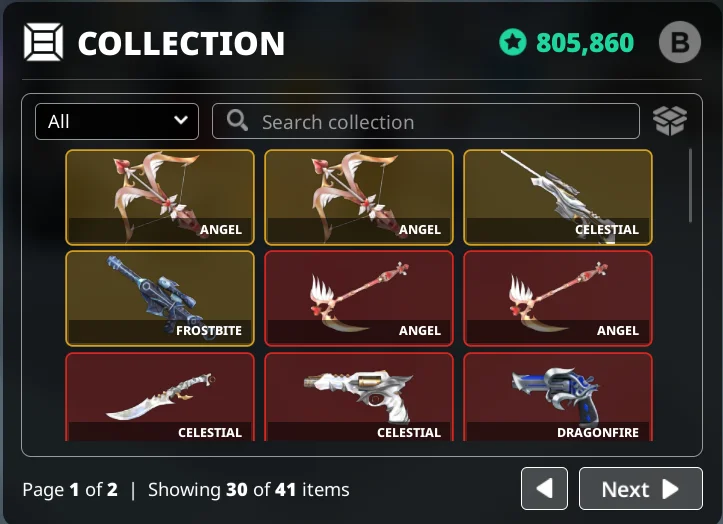Select the Frostbite rifle item

click(160, 298)
